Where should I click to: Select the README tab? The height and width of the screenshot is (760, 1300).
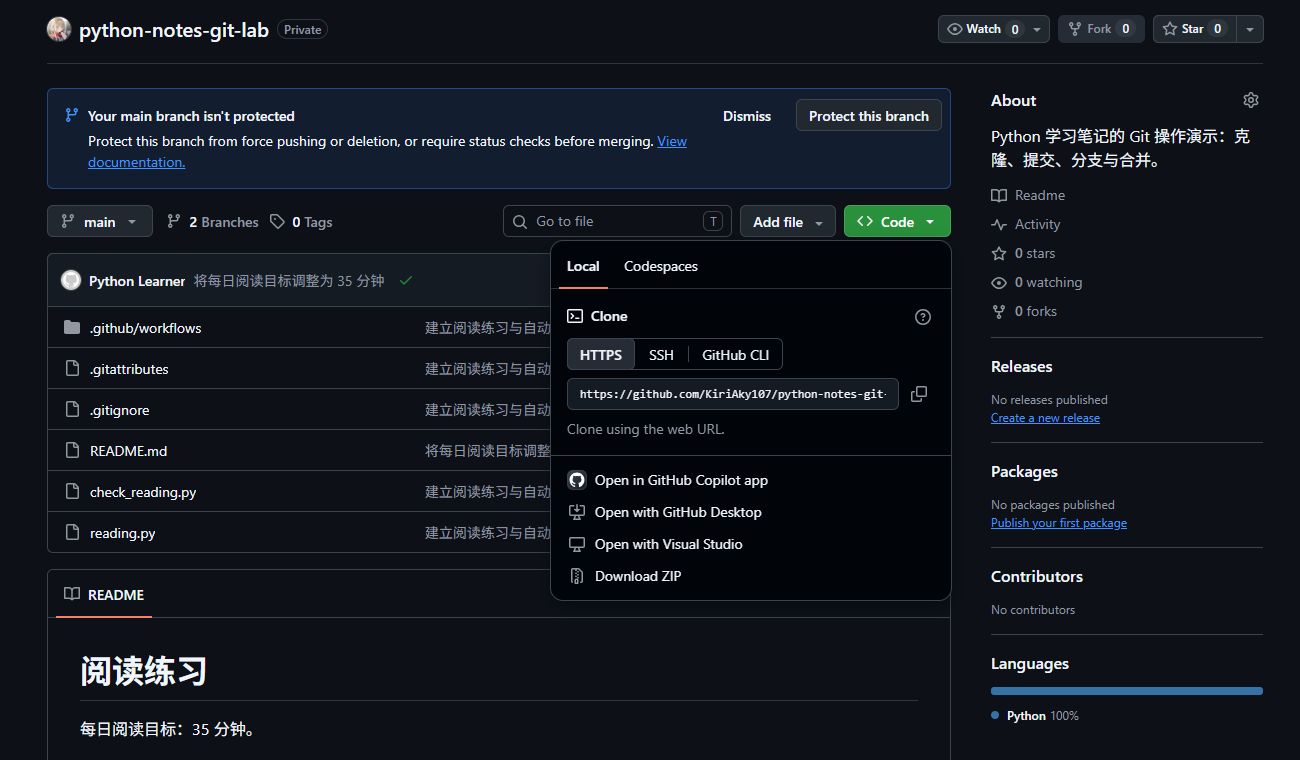coord(104,595)
